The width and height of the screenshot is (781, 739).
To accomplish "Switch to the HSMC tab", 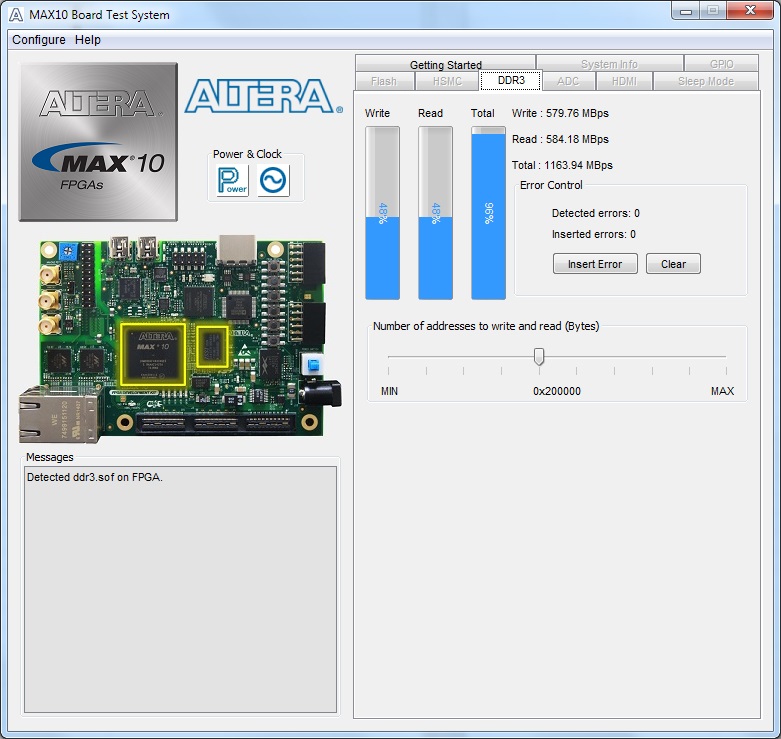I will coord(447,81).
